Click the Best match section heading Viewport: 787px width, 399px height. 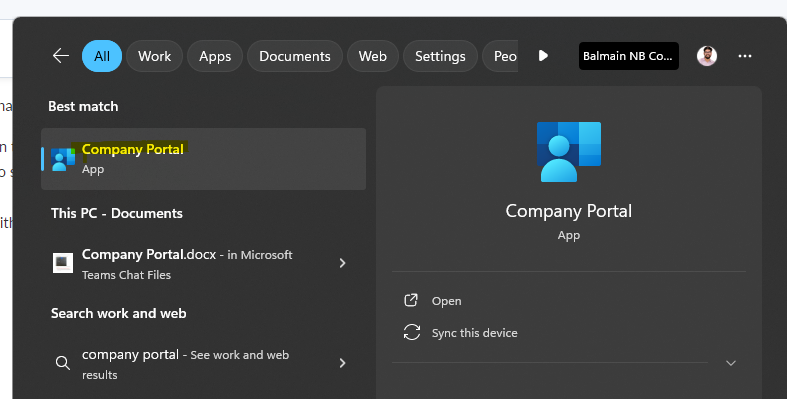[83, 106]
